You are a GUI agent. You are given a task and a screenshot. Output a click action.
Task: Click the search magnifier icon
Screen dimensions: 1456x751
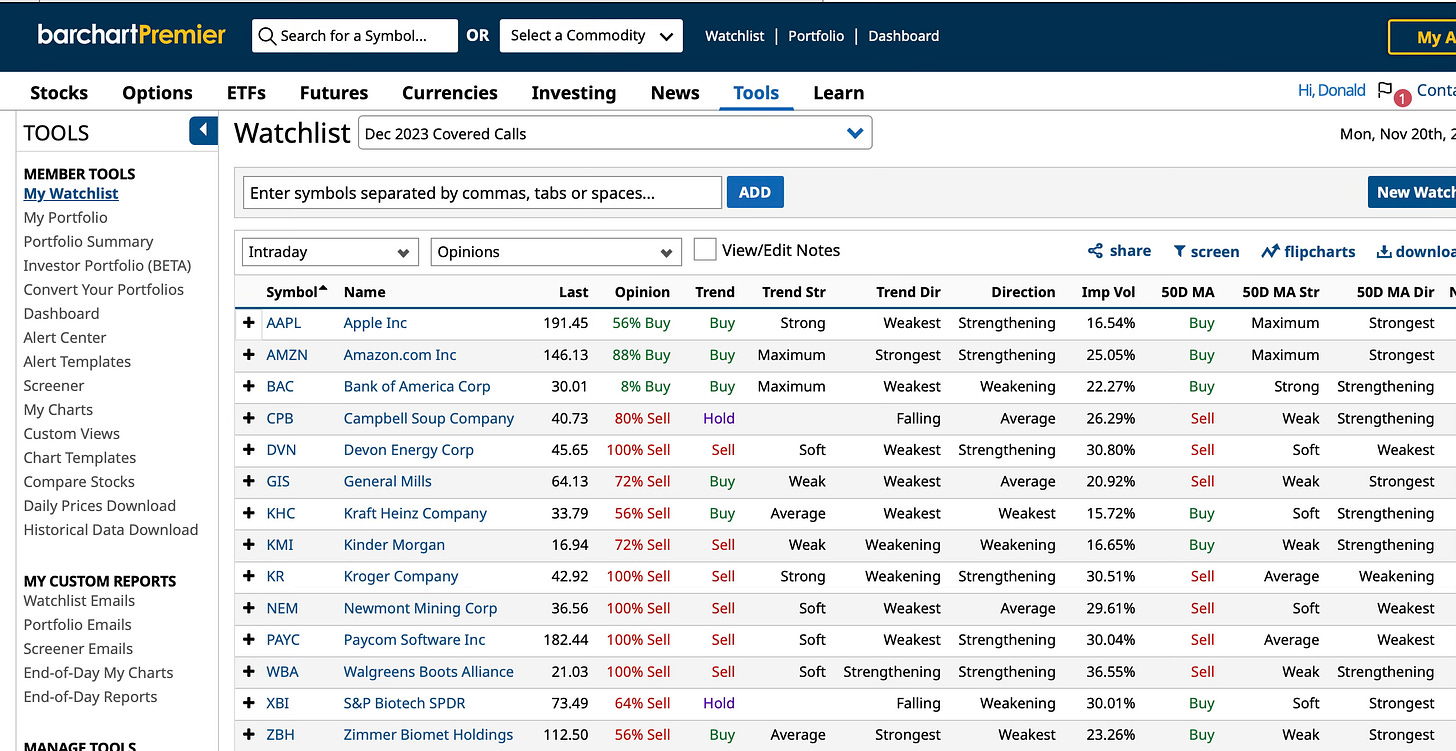click(x=267, y=36)
